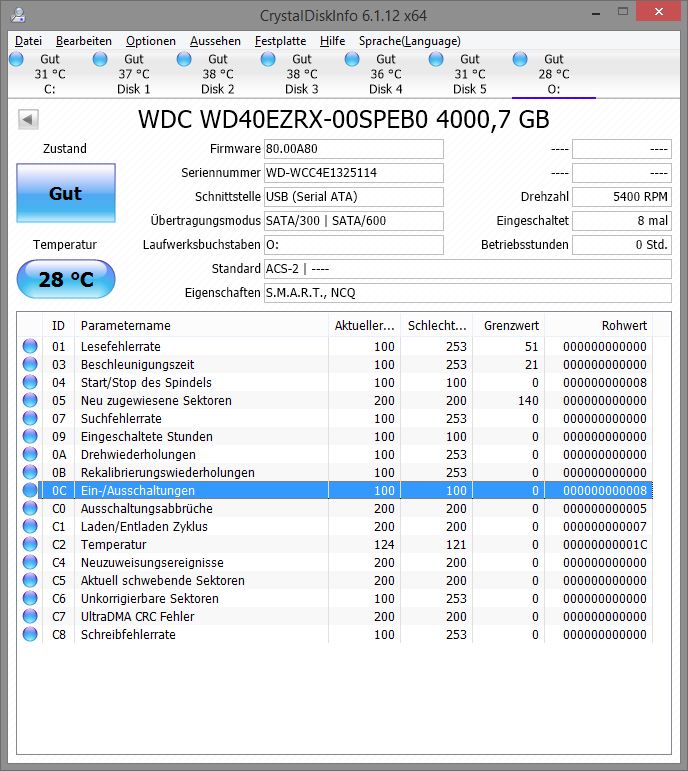This screenshot has height=771, width=688.
Task: Open the Datei menu
Action: [x=28, y=41]
